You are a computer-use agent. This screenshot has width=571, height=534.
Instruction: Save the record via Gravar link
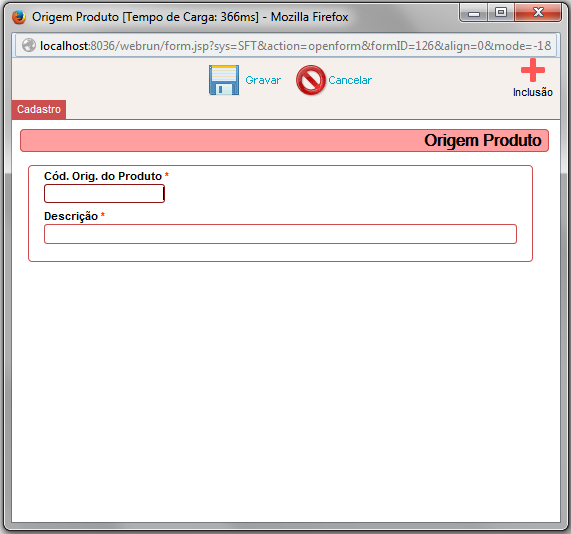[263, 80]
